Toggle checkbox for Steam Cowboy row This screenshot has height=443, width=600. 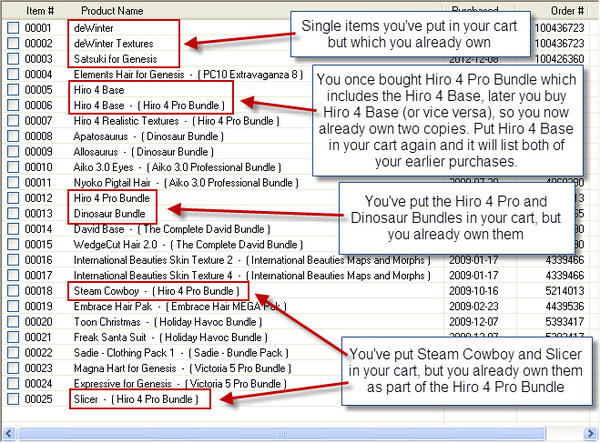[13, 291]
